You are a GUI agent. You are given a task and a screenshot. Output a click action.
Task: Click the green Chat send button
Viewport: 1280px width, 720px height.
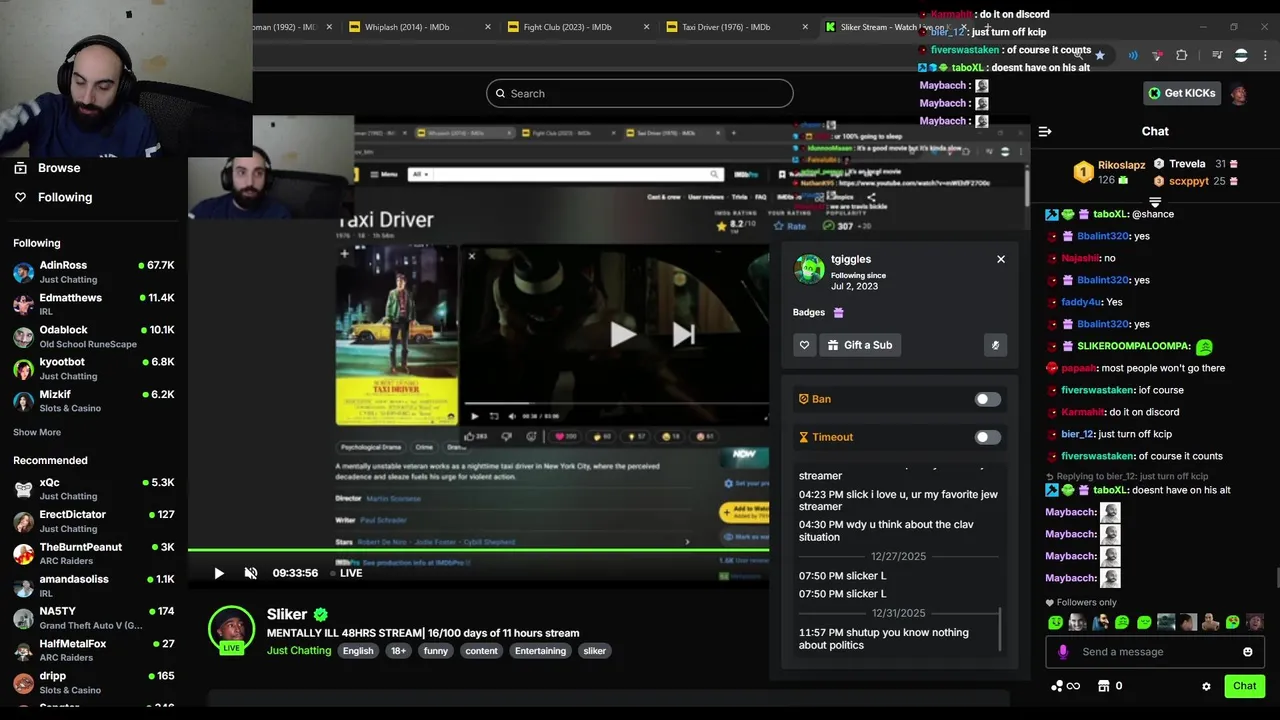[1245, 686]
